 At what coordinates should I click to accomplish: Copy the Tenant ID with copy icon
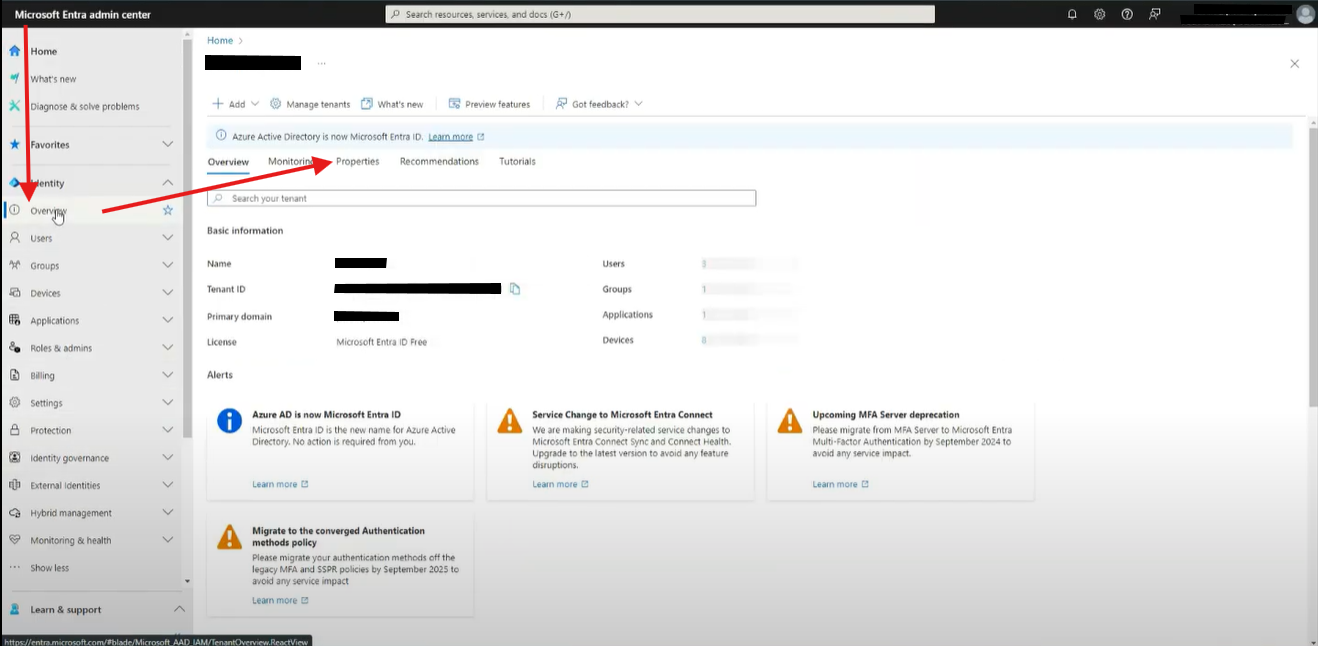(x=515, y=289)
